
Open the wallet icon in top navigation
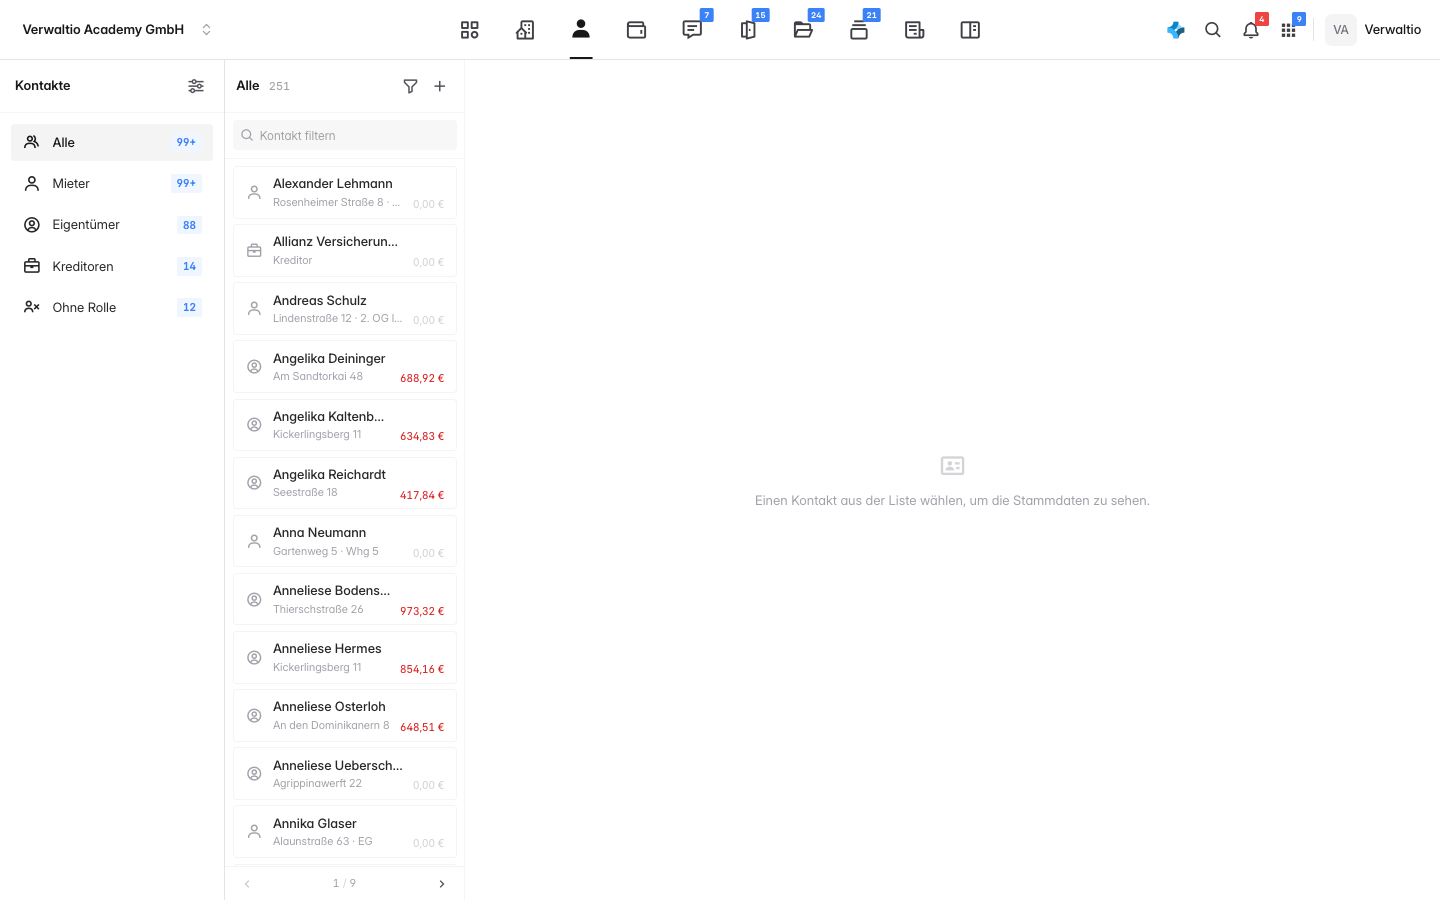tap(636, 30)
